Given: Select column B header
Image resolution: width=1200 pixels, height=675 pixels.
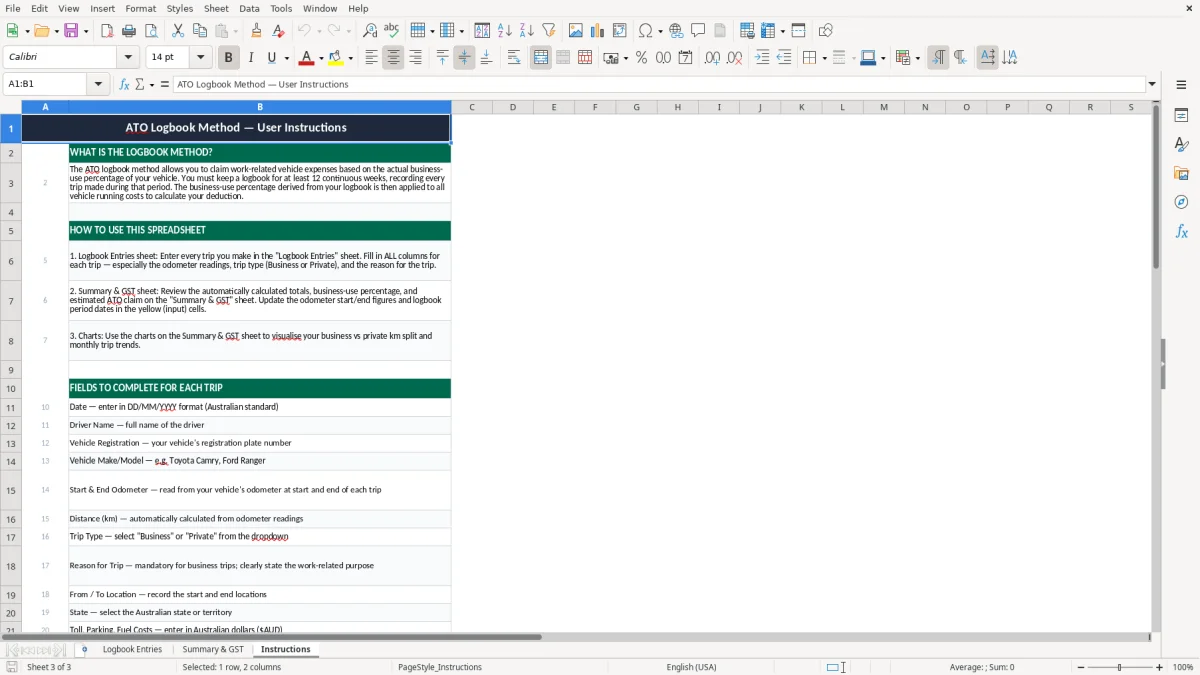Looking at the screenshot, I should (x=260, y=107).
